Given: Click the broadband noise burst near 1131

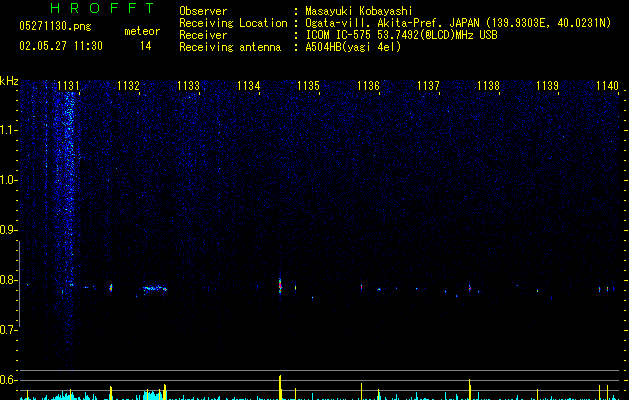Looking at the screenshot, I should [x=69, y=189].
